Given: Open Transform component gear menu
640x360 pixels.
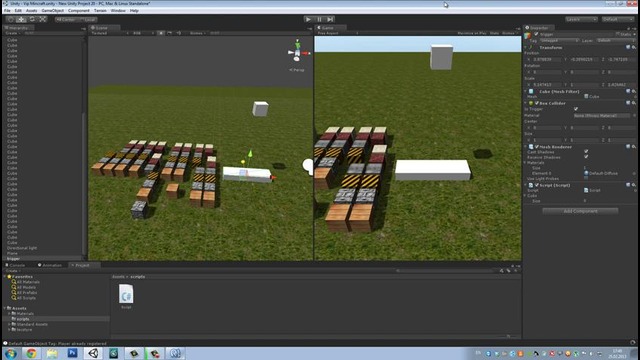Looking at the screenshot, I should [634, 47].
